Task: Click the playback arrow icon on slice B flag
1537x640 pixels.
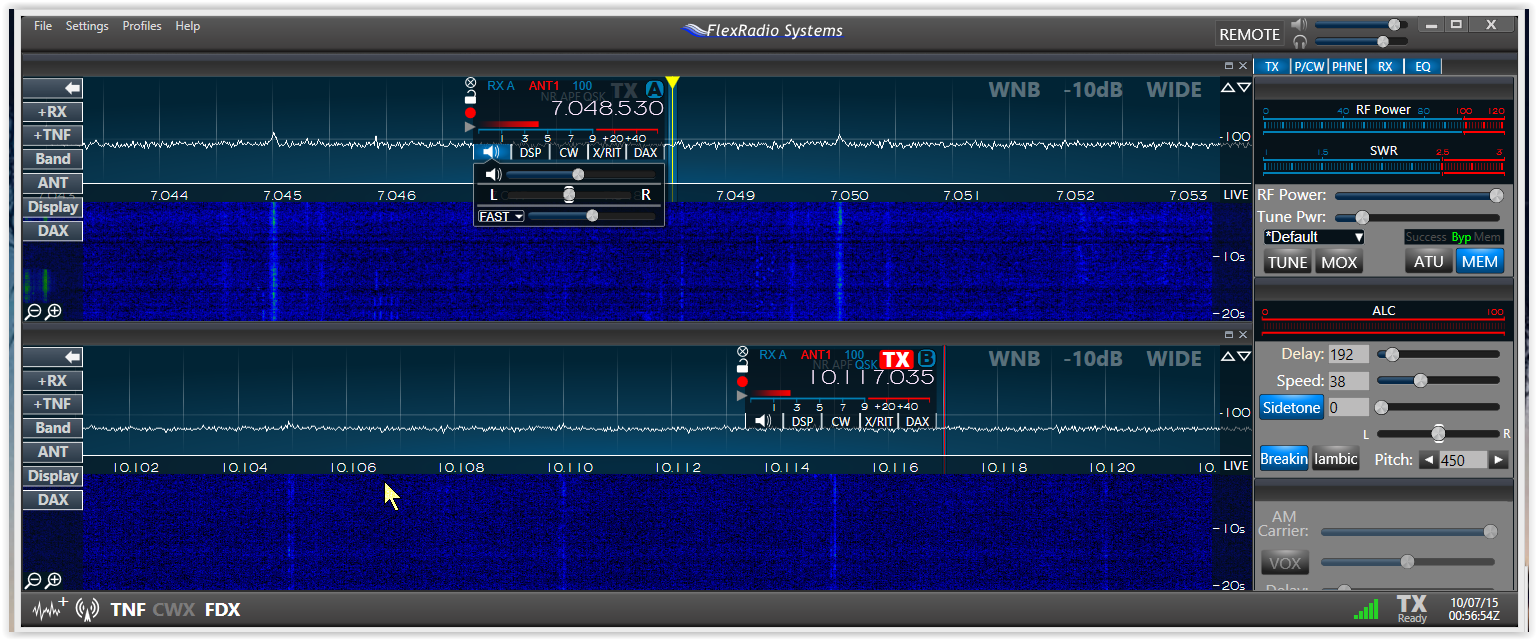Action: click(x=742, y=396)
